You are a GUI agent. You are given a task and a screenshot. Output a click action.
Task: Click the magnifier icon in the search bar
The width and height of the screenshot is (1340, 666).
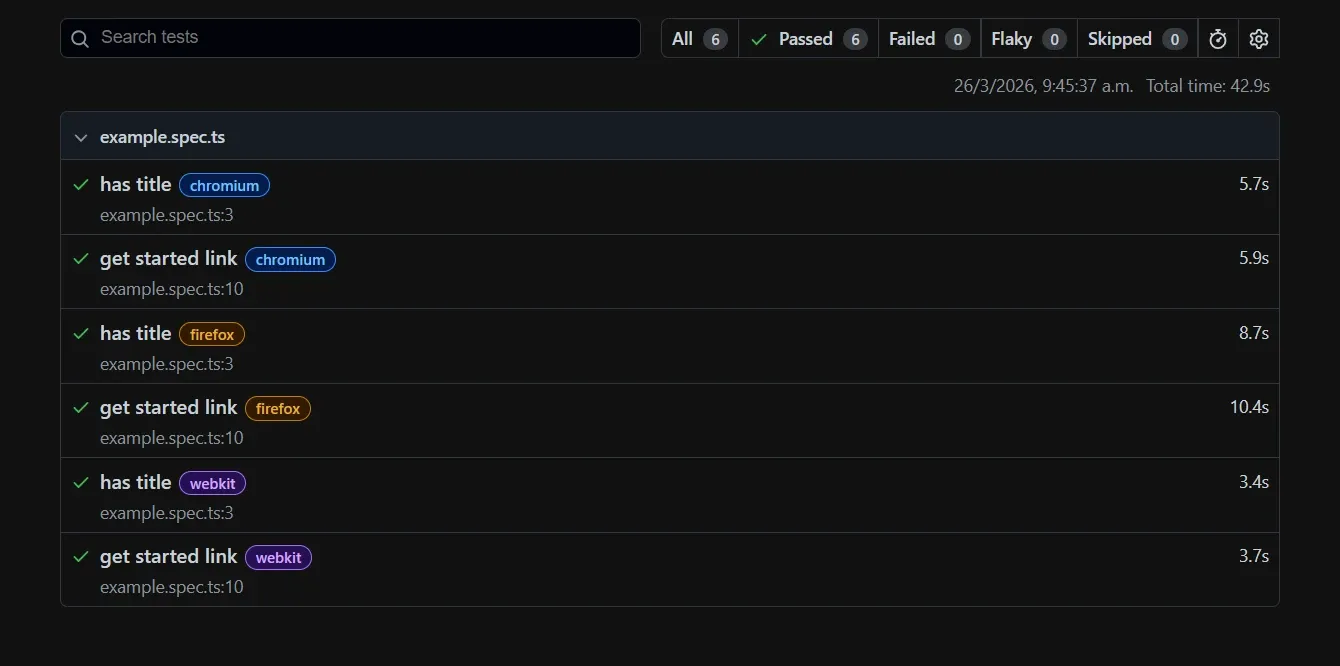(79, 38)
